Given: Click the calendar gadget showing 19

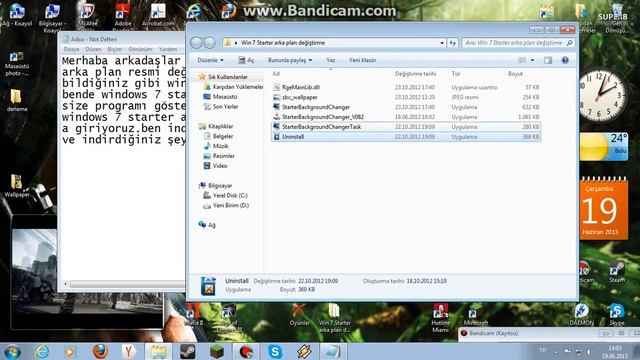Looking at the screenshot, I should (x=604, y=209).
